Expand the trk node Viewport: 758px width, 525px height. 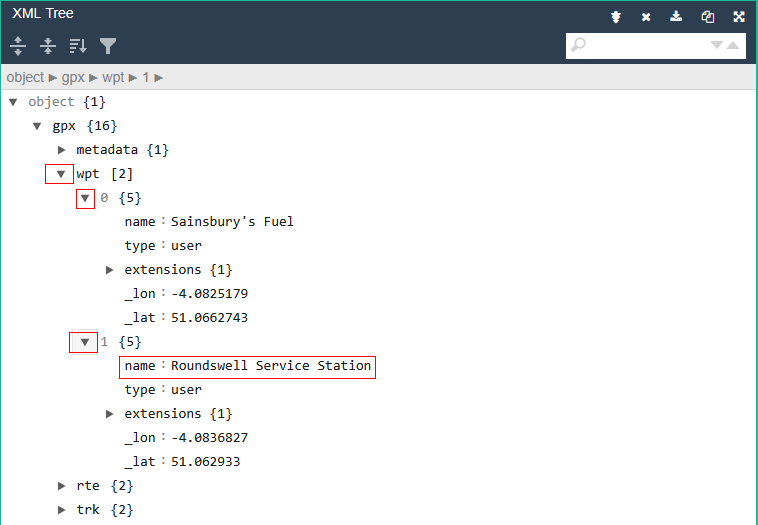tap(62, 510)
